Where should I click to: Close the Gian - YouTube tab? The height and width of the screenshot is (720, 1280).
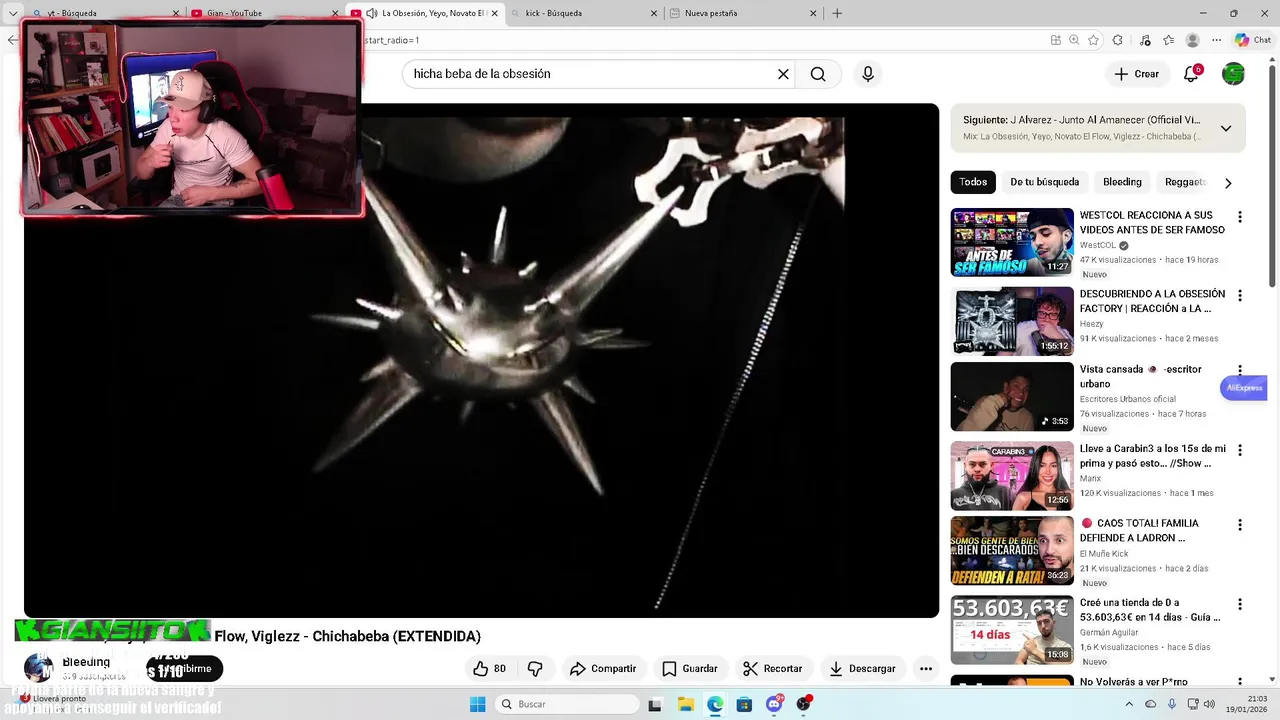[336, 13]
